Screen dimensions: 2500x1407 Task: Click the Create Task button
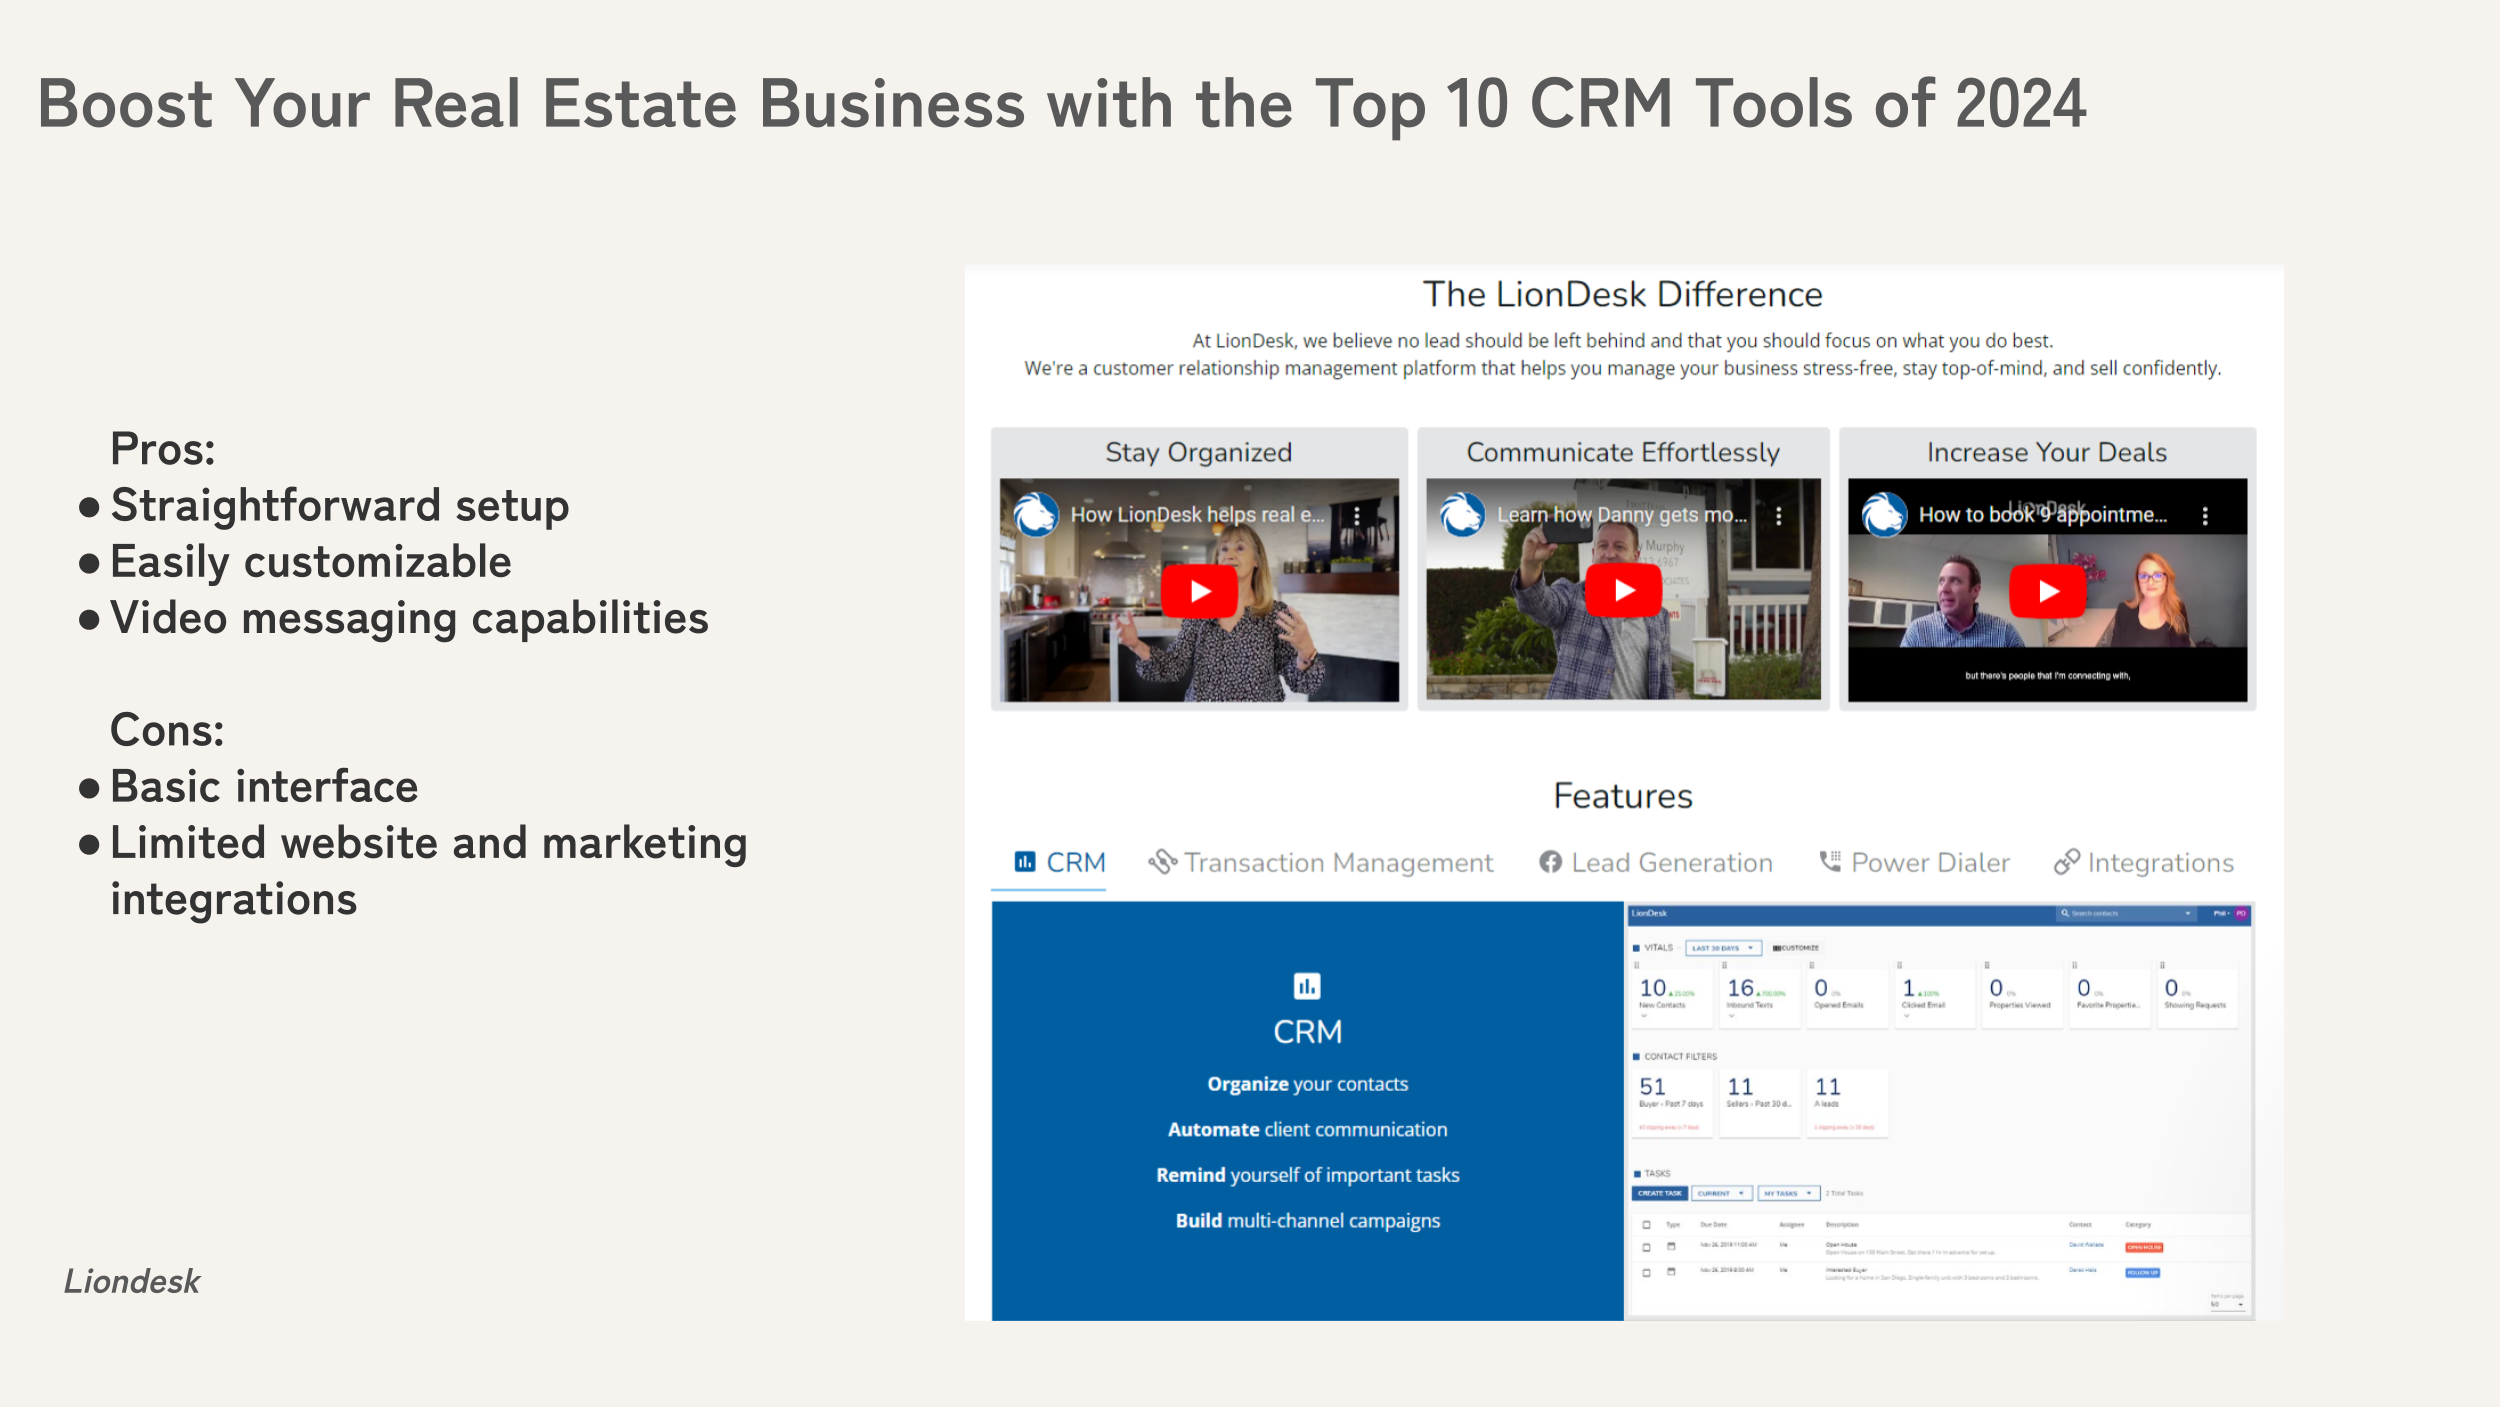(x=1659, y=1193)
